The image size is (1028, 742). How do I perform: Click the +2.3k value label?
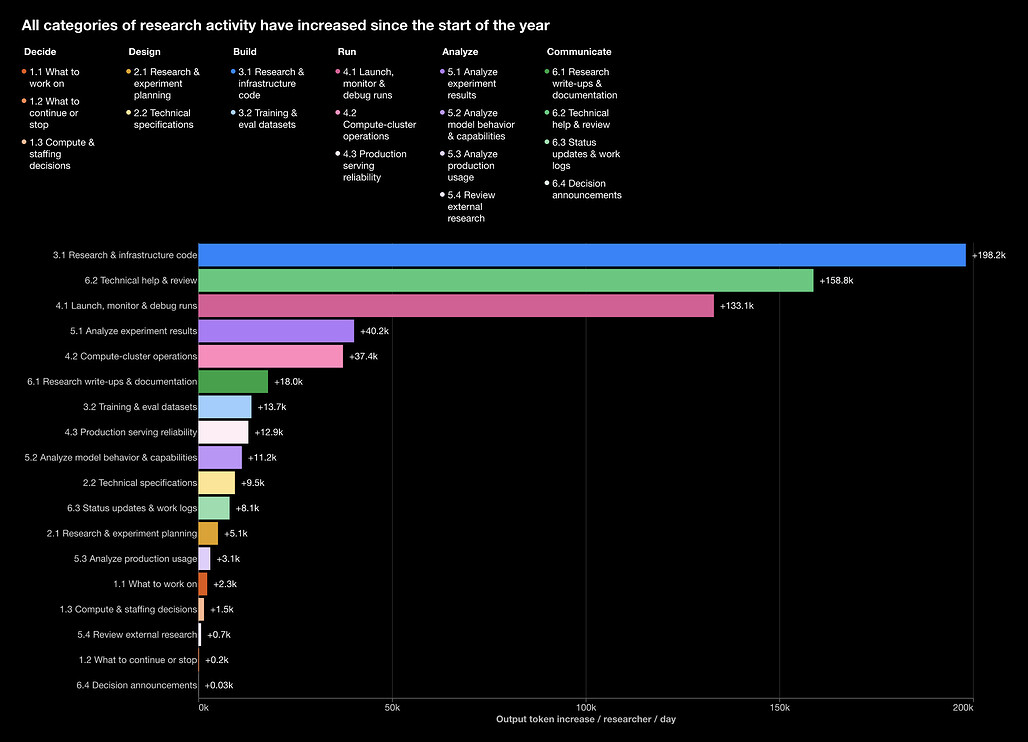pyautogui.click(x=225, y=584)
